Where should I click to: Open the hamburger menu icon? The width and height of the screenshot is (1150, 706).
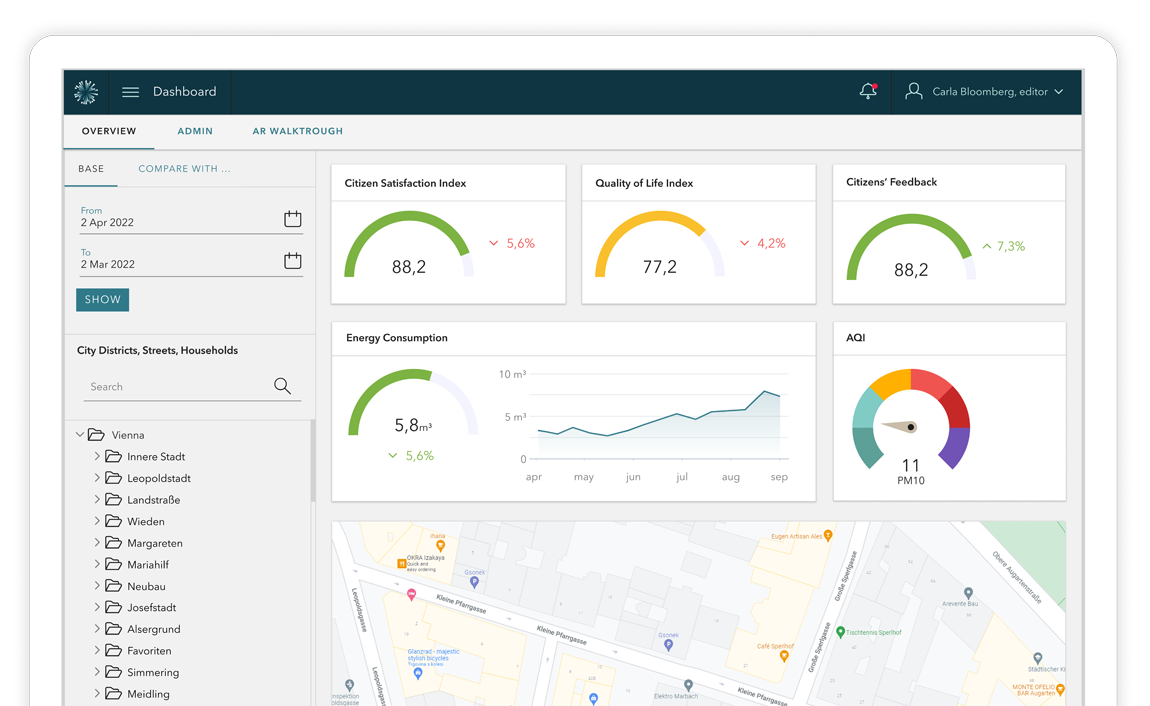[131, 92]
